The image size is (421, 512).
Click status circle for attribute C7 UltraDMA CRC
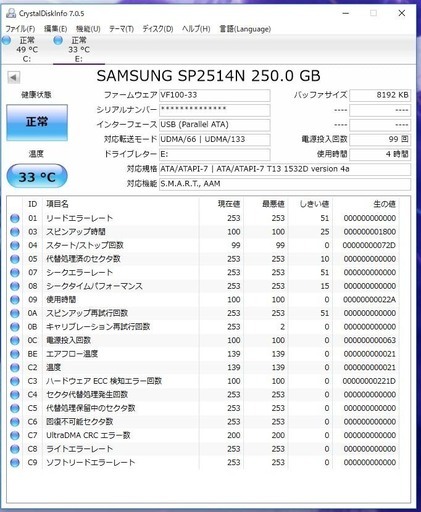(x=15, y=436)
